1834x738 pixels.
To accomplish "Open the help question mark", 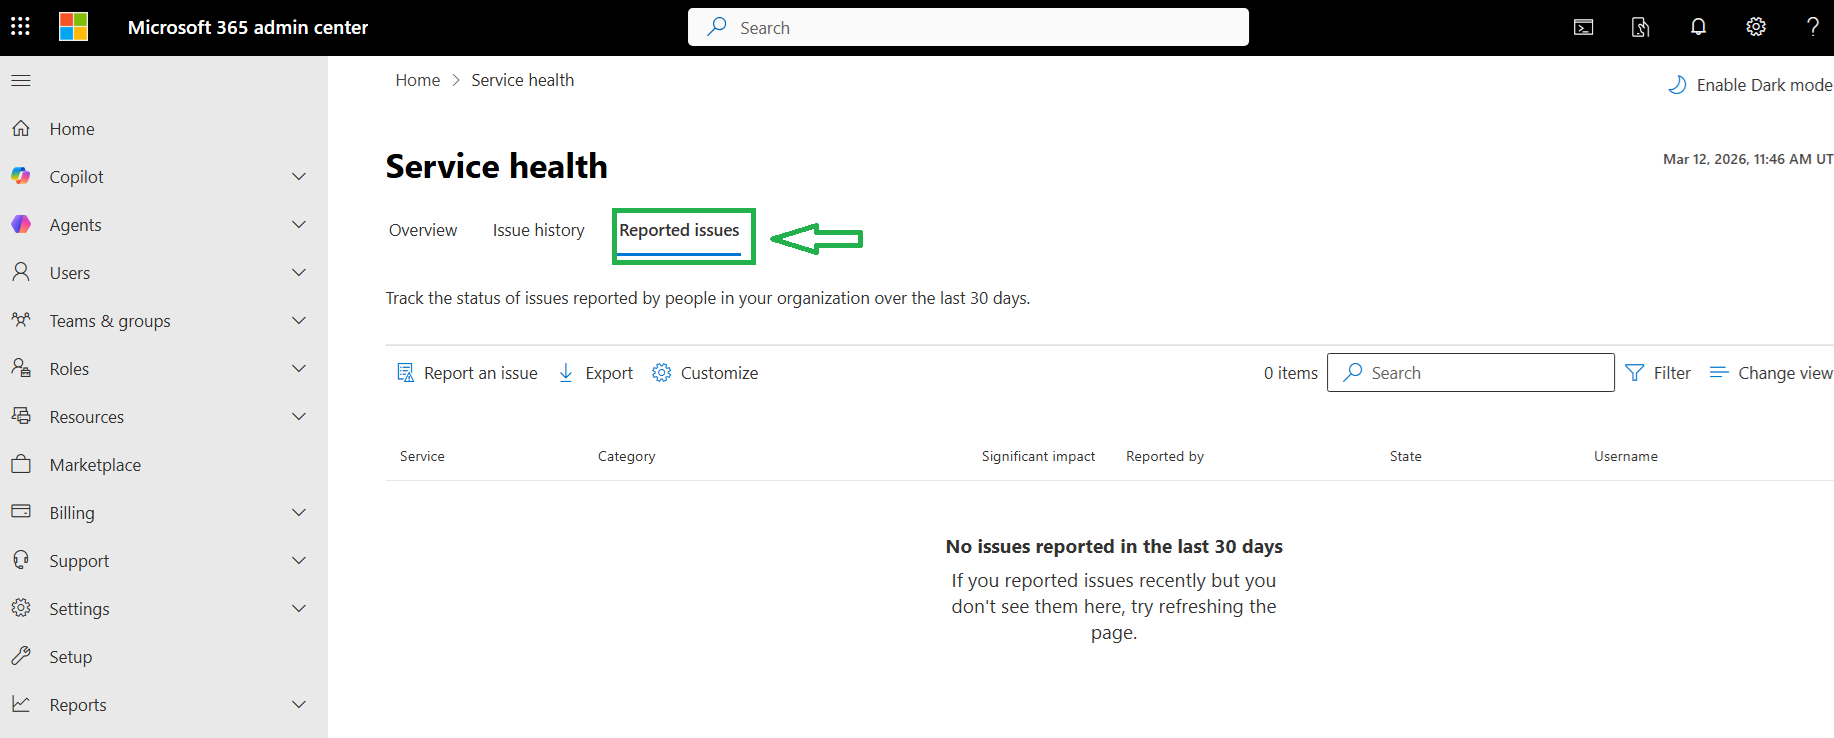I will [1813, 27].
